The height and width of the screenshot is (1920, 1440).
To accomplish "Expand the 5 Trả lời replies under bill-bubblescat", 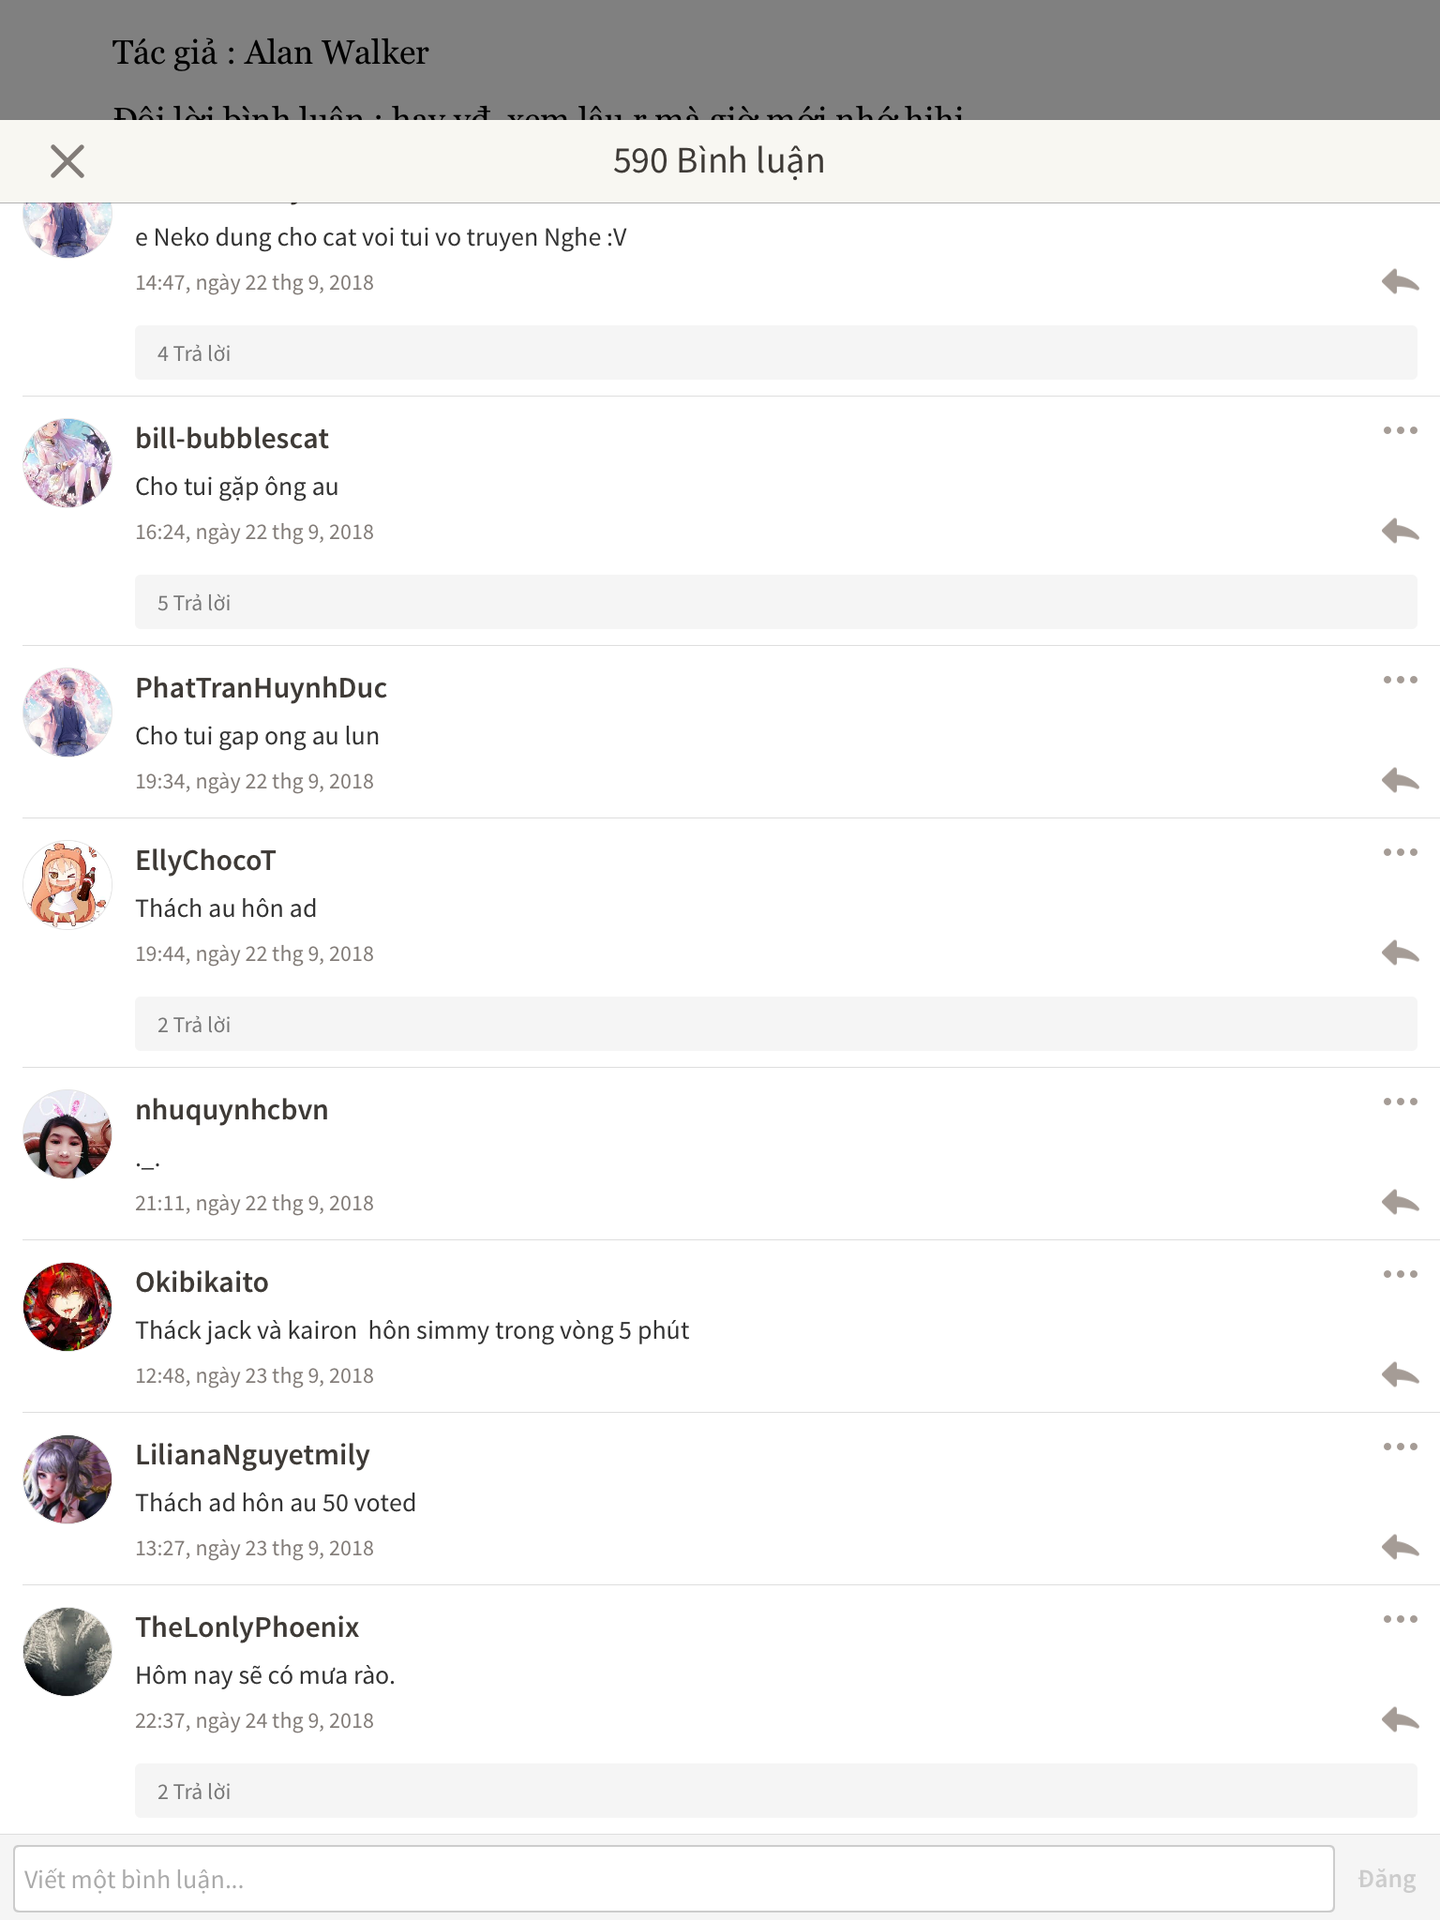I will [x=776, y=602].
